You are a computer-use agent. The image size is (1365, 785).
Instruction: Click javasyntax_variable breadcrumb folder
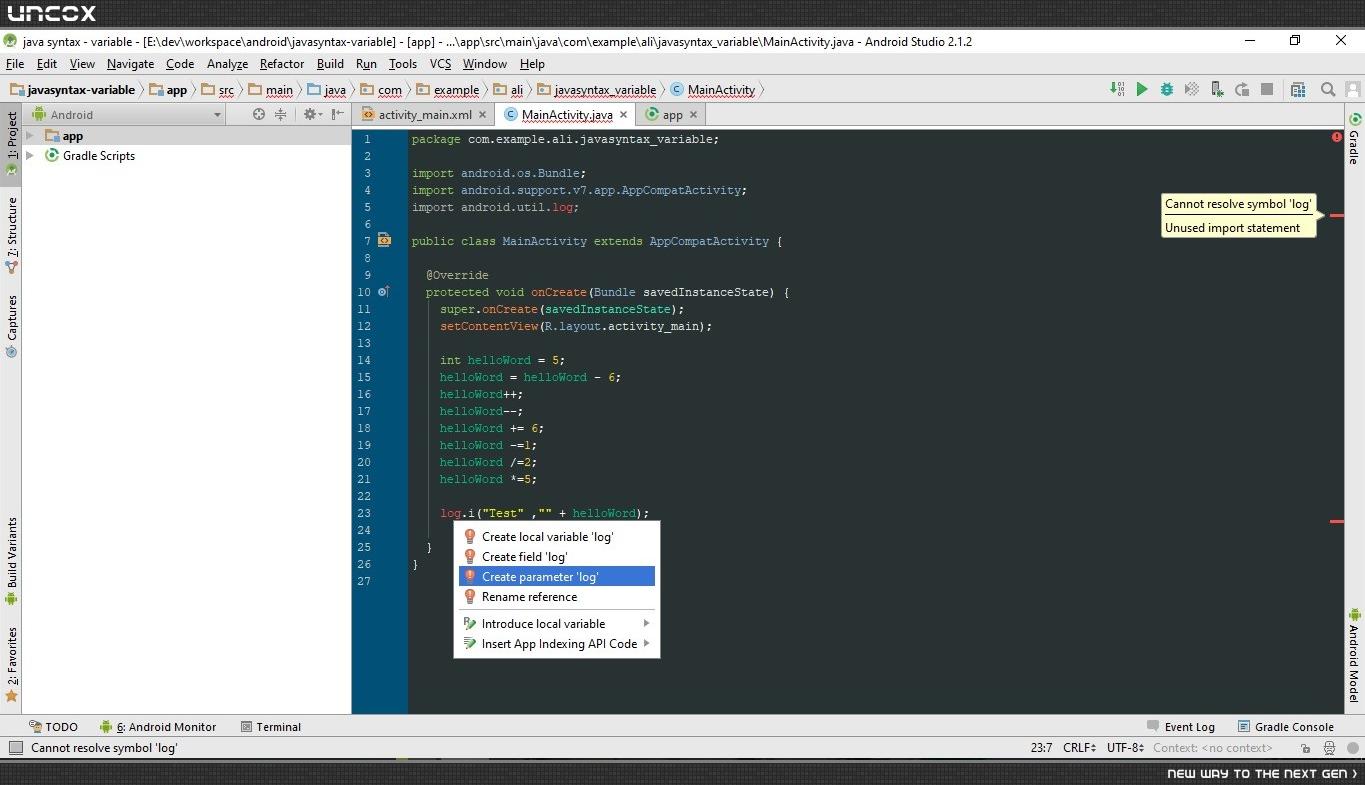click(597, 90)
